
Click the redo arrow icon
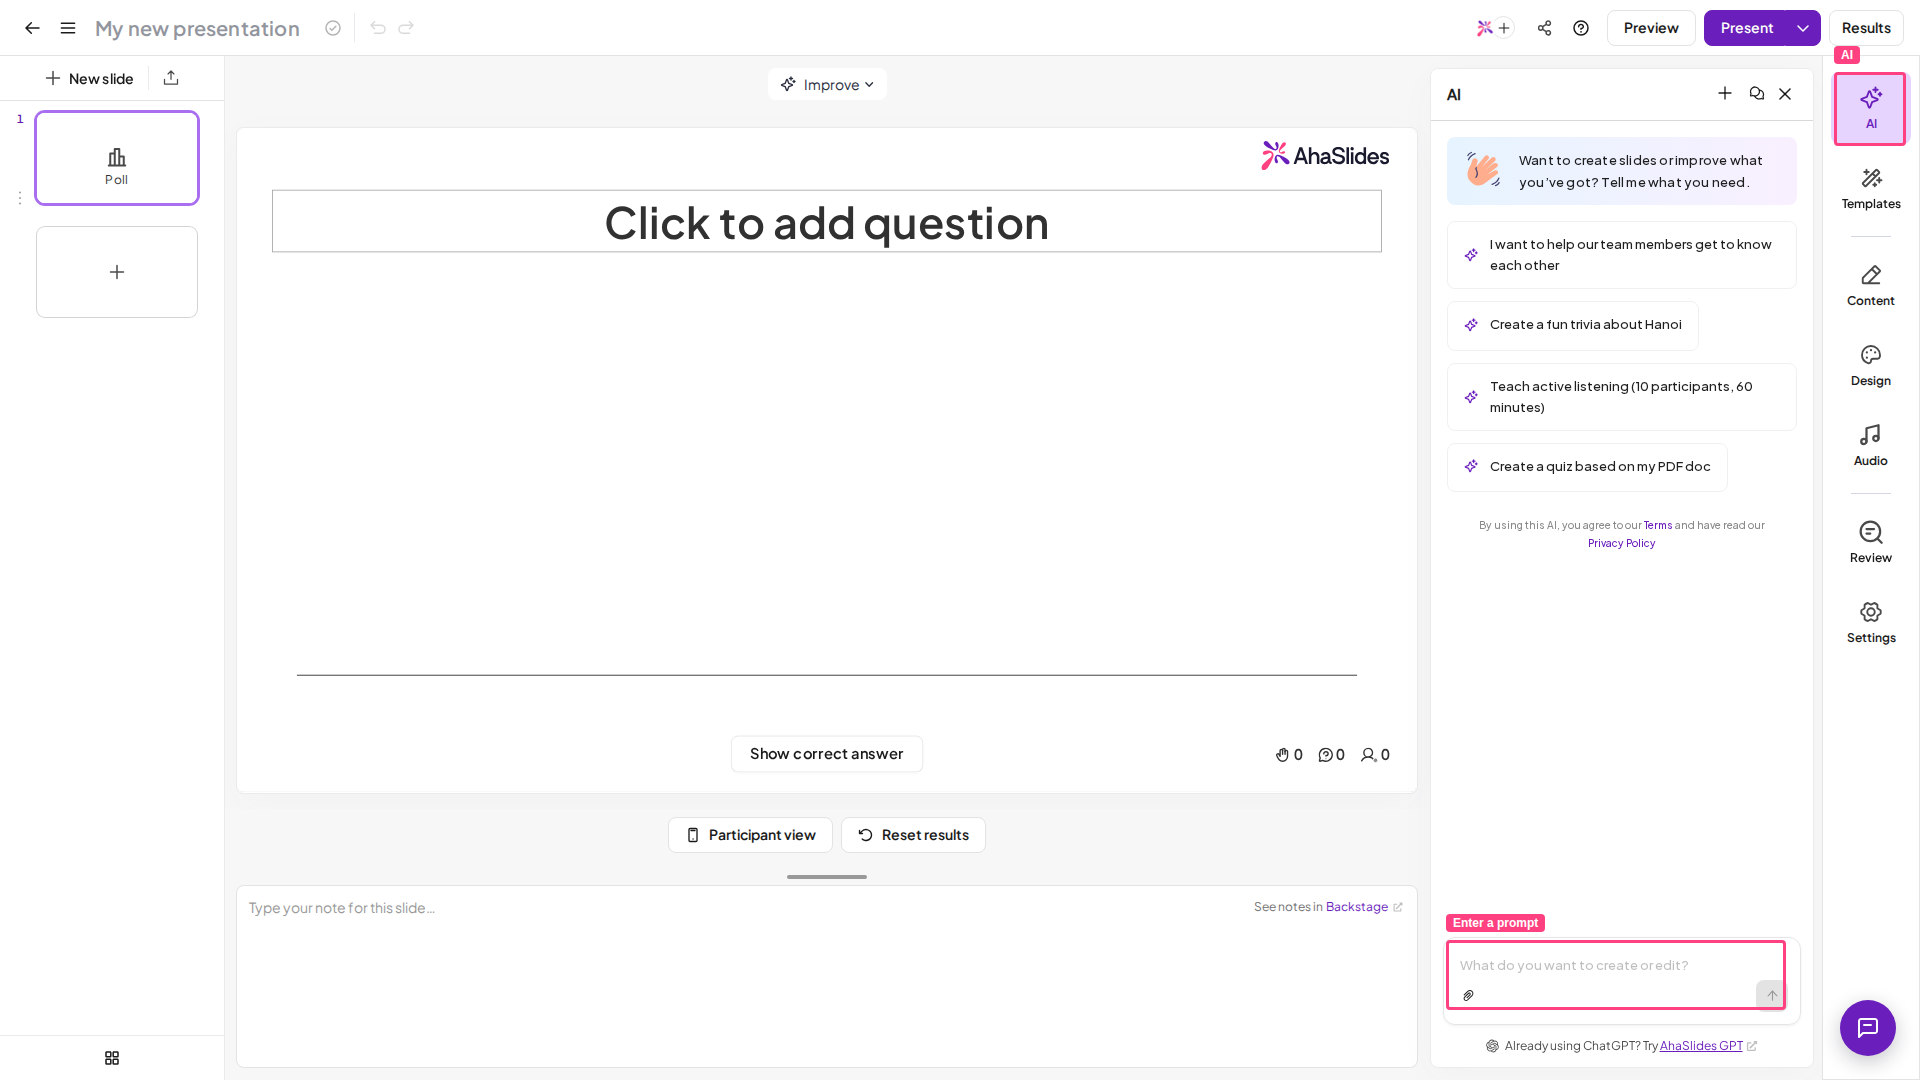[x=406, y=28]
